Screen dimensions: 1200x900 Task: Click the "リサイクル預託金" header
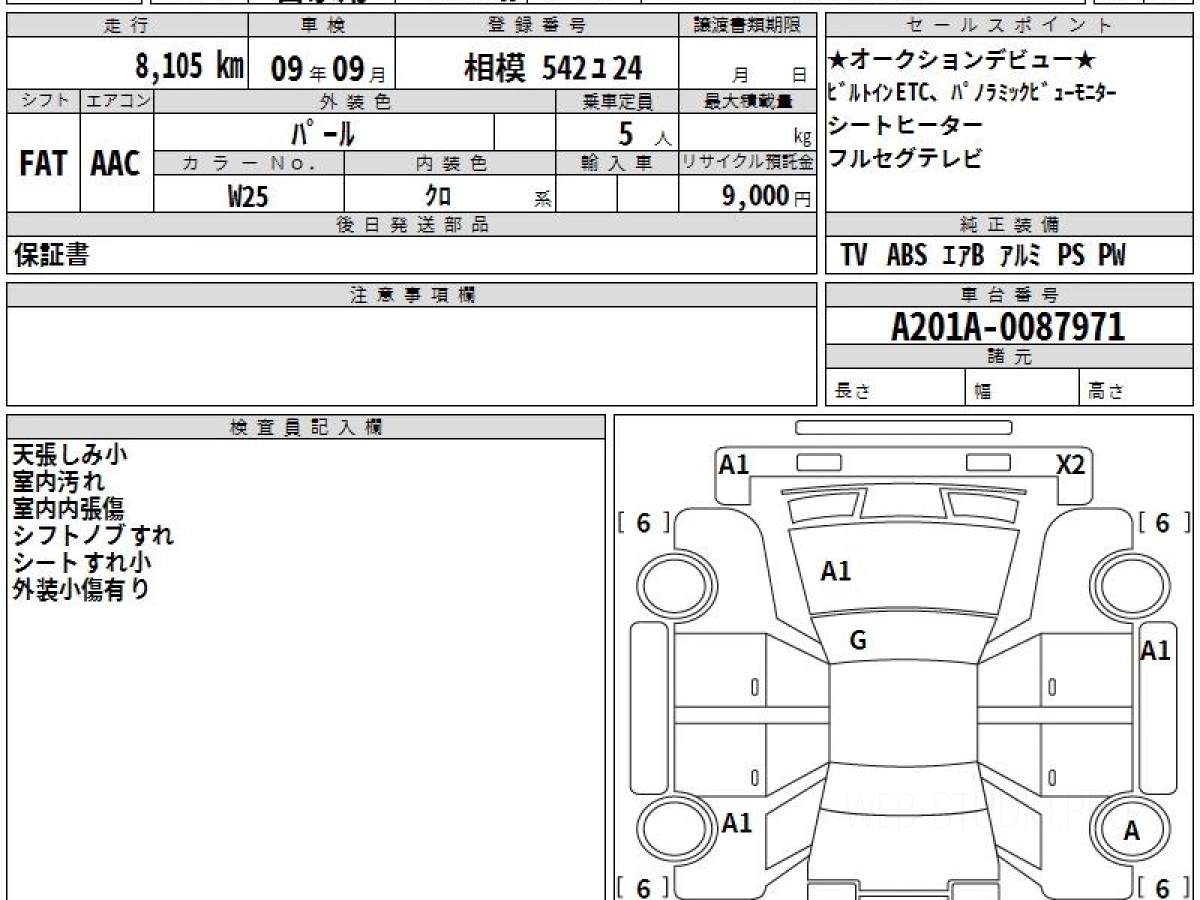[747, 163]
